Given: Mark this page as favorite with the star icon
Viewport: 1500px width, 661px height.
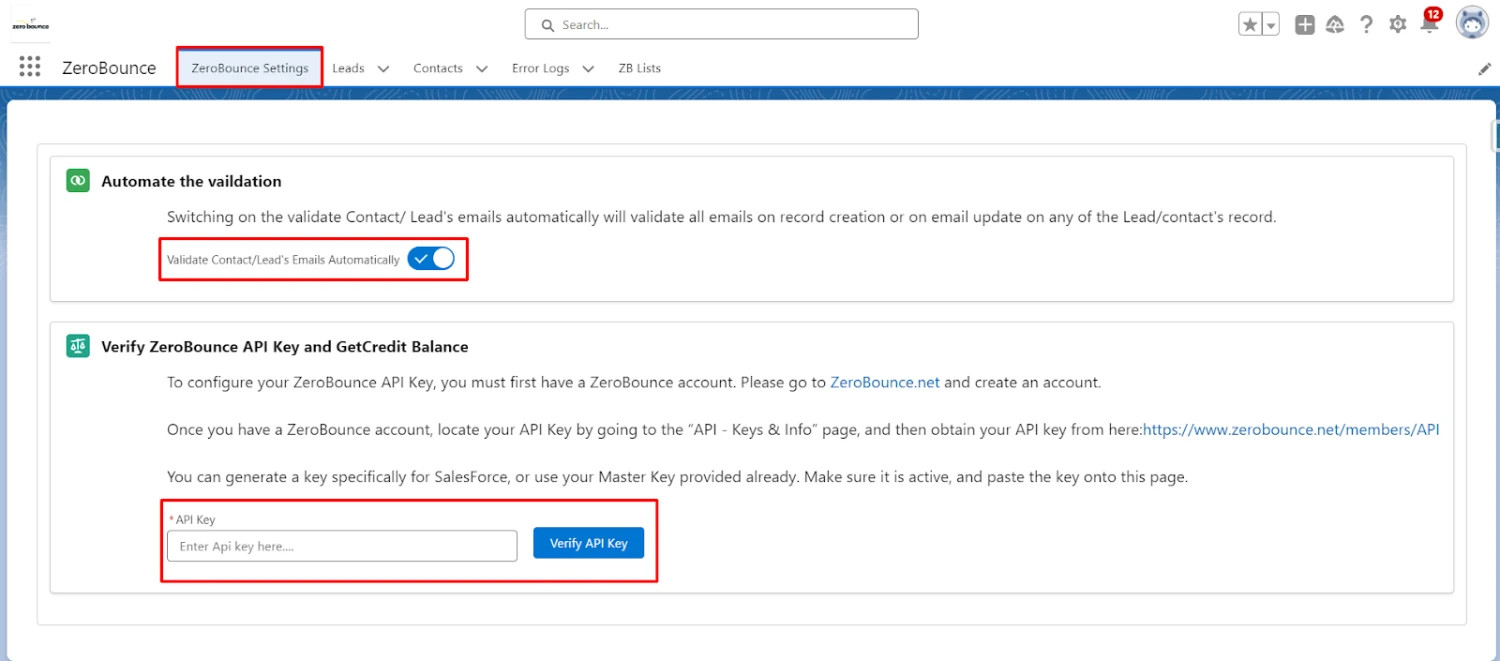Looking at the screenshot, I should coord(1250,24).
